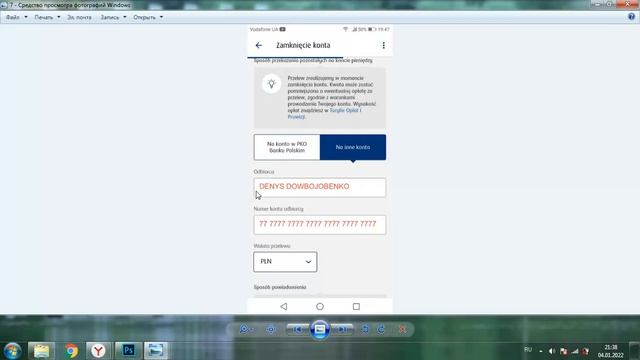Click the Numer konta odbiorcy field
The image size is (640, 360).
tap(320, 224)
